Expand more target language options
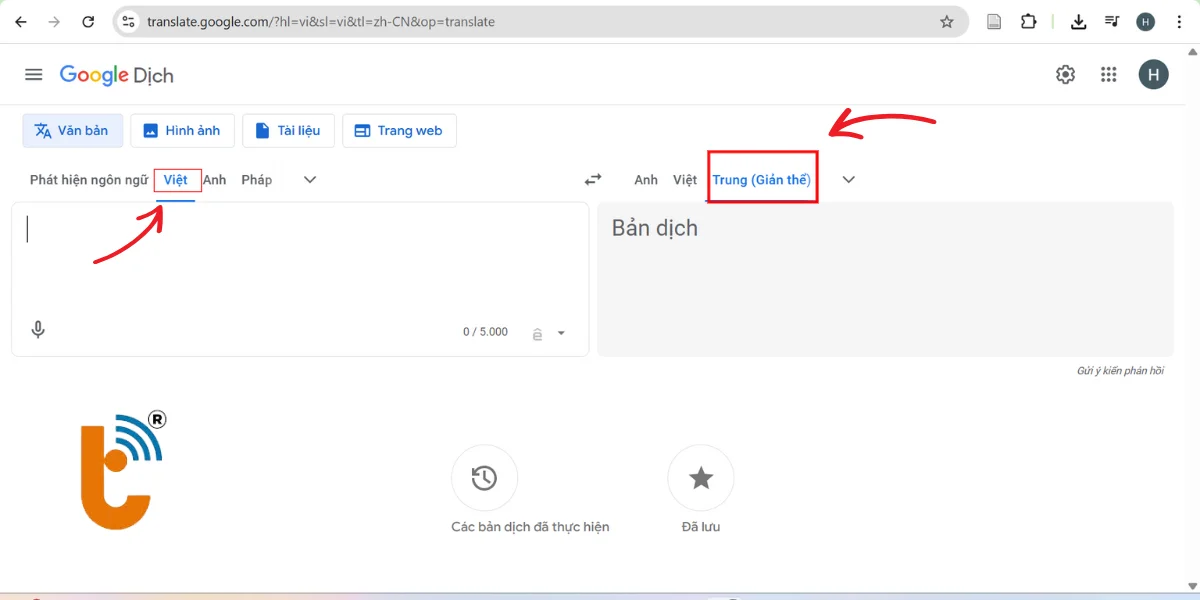This screenshot has height=600, width=1200. tap(848, 180)
